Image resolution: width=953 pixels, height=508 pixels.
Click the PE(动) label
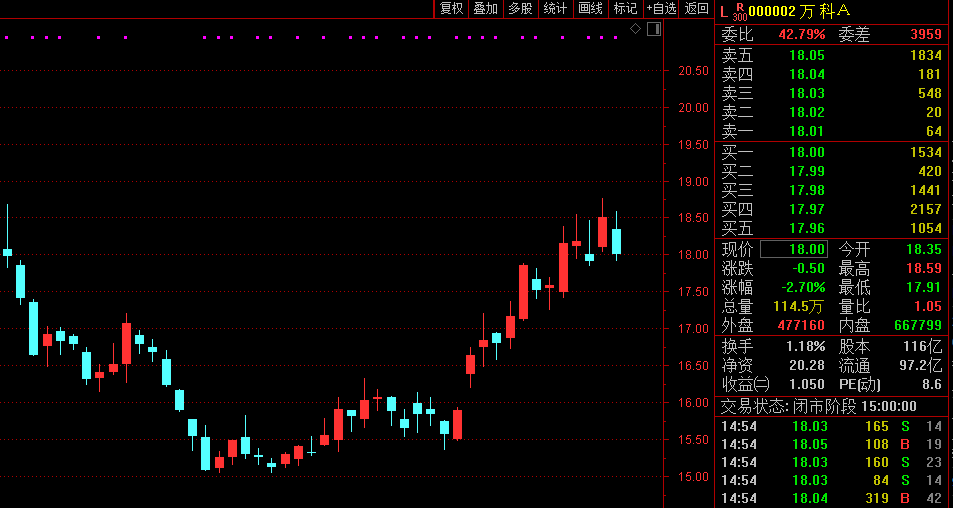tap(861, 384)
